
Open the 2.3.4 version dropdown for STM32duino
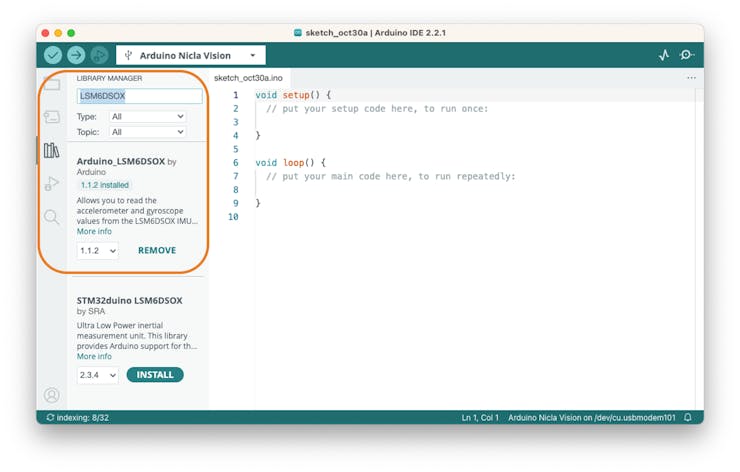(98, 375)
